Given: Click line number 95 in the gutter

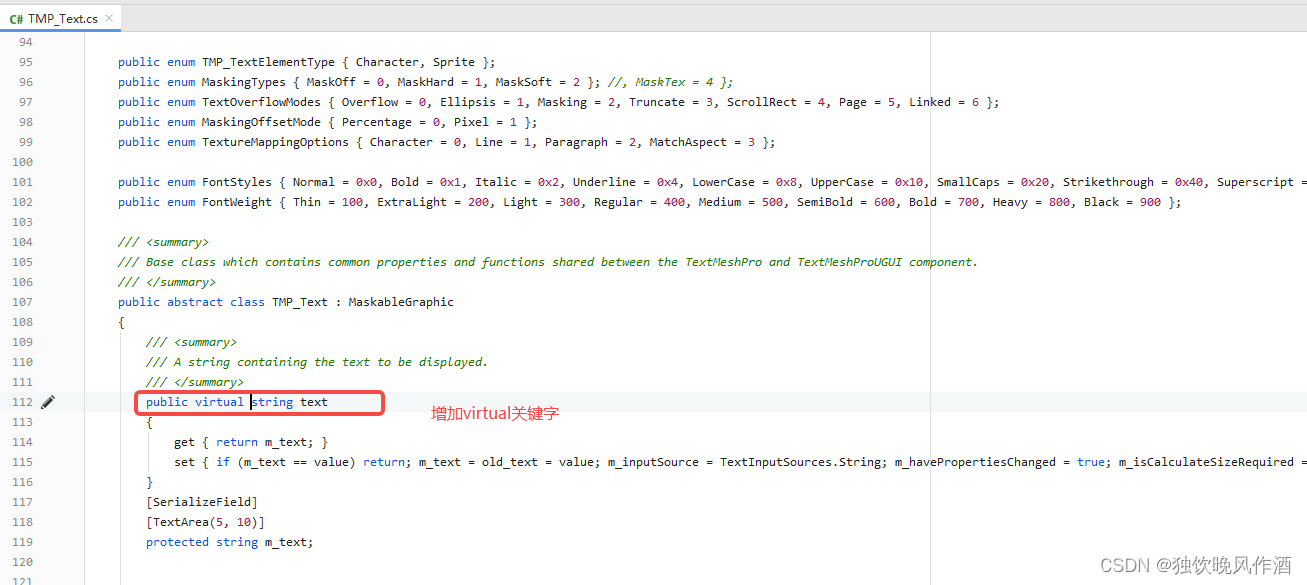Looking at the screenshot, I should (x=25, y=62).
